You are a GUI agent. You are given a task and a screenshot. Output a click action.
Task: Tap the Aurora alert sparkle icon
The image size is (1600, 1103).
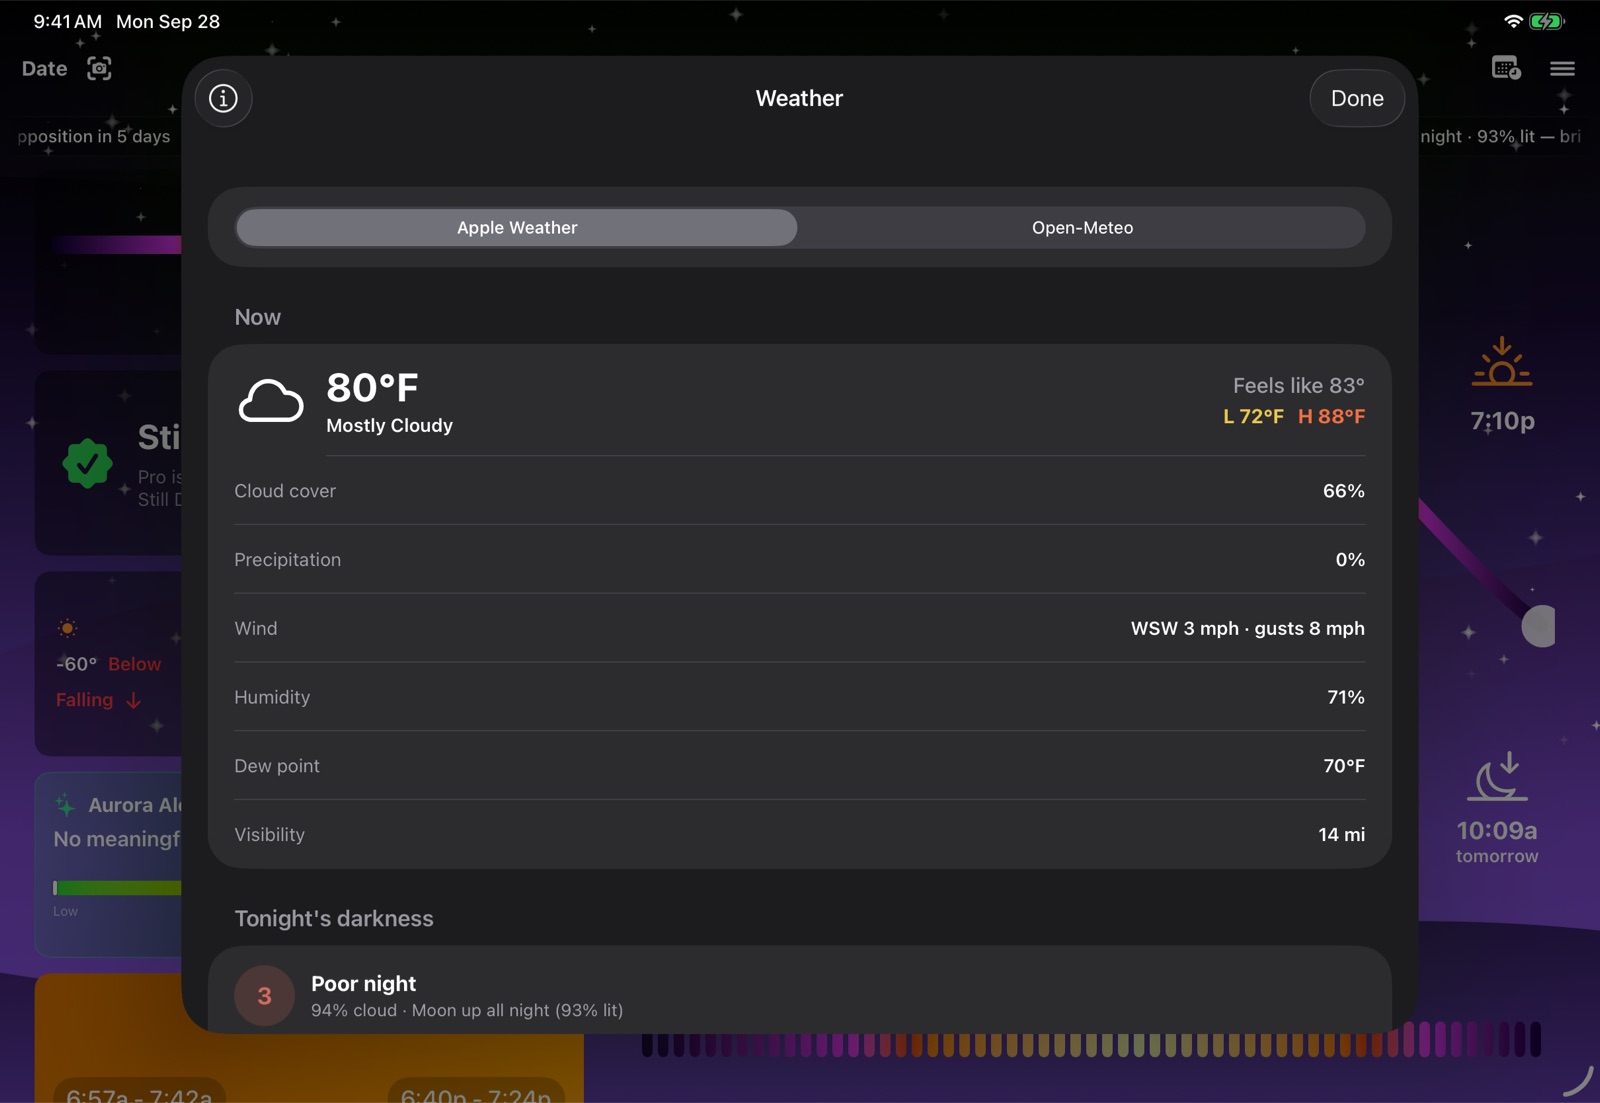65,804
